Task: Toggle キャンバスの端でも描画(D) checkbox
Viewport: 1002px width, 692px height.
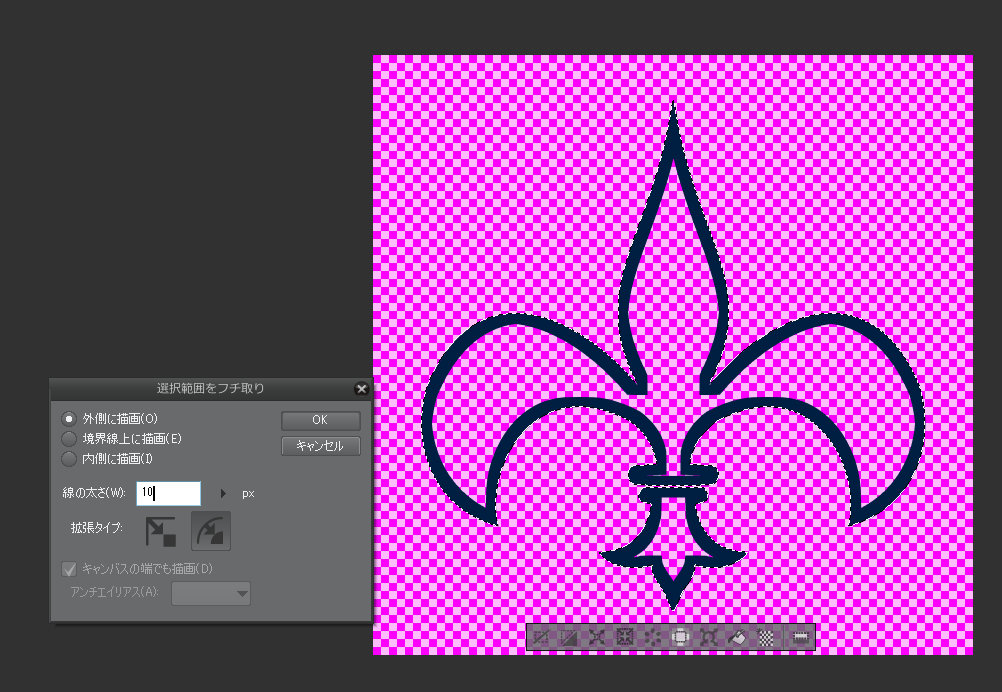Action: (69, 569)
